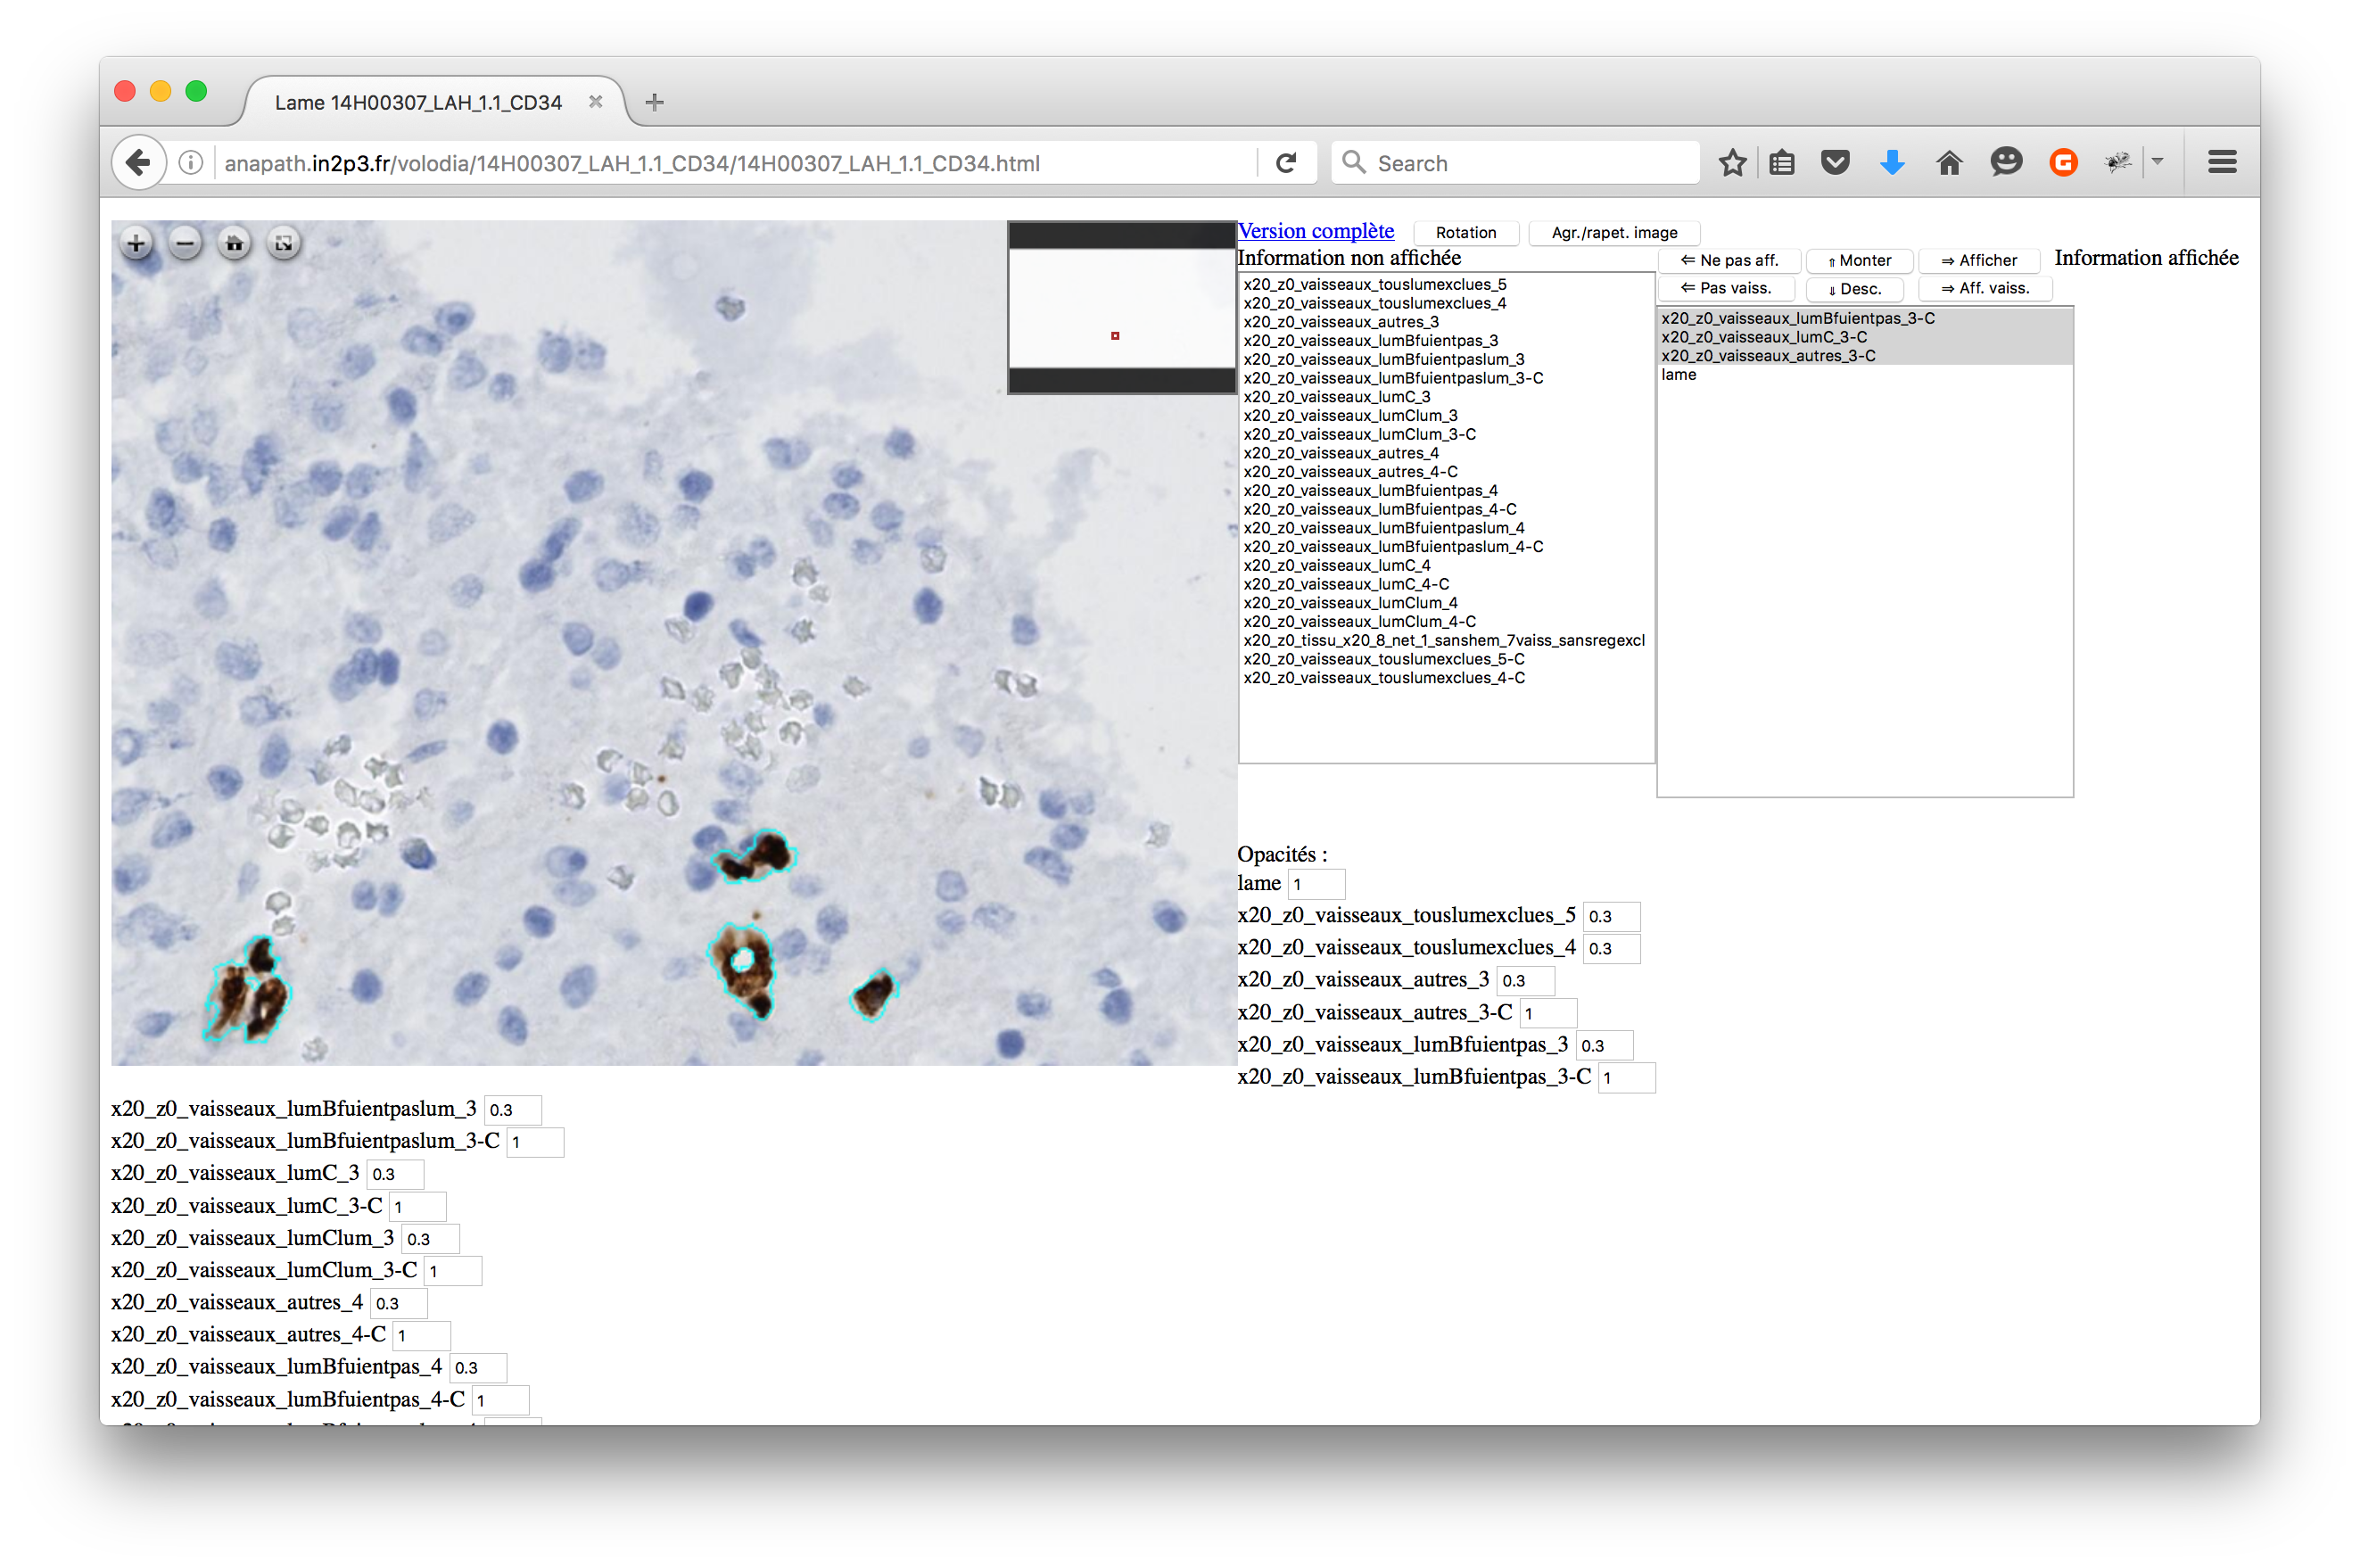
Task: Go back with the back arrow
Action: (x=139, y=163)
